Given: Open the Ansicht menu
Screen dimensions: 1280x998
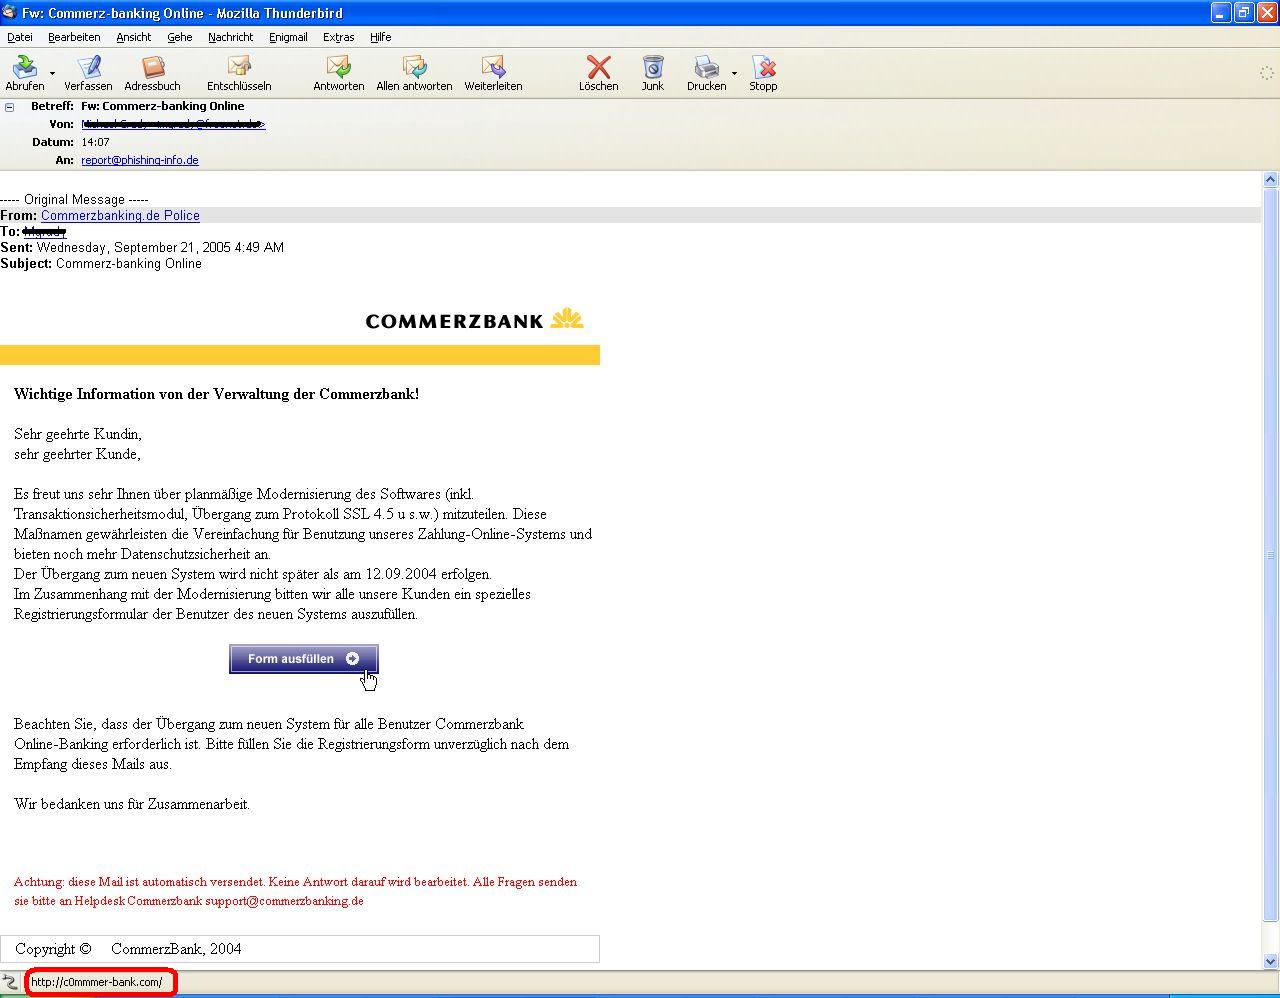Looking at the screenshot, I should pyautogui.click(x=133, y=37).
